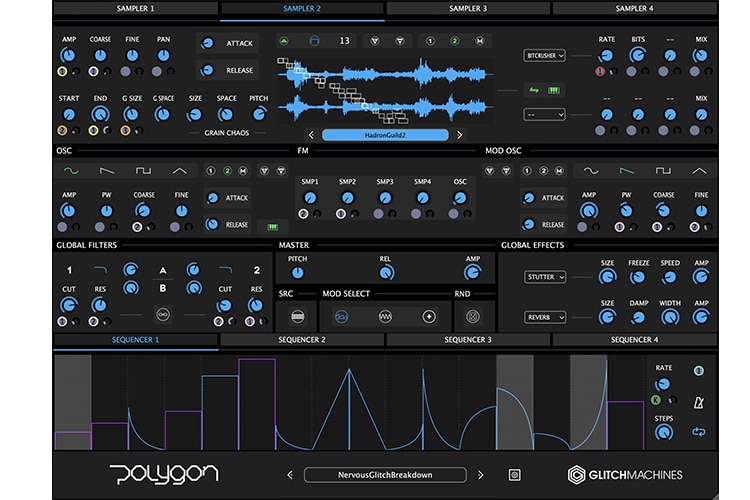Screen dimensions: 750x500
Task: Switch to the SAMPLER 3 tab
Action: point(468,8)
